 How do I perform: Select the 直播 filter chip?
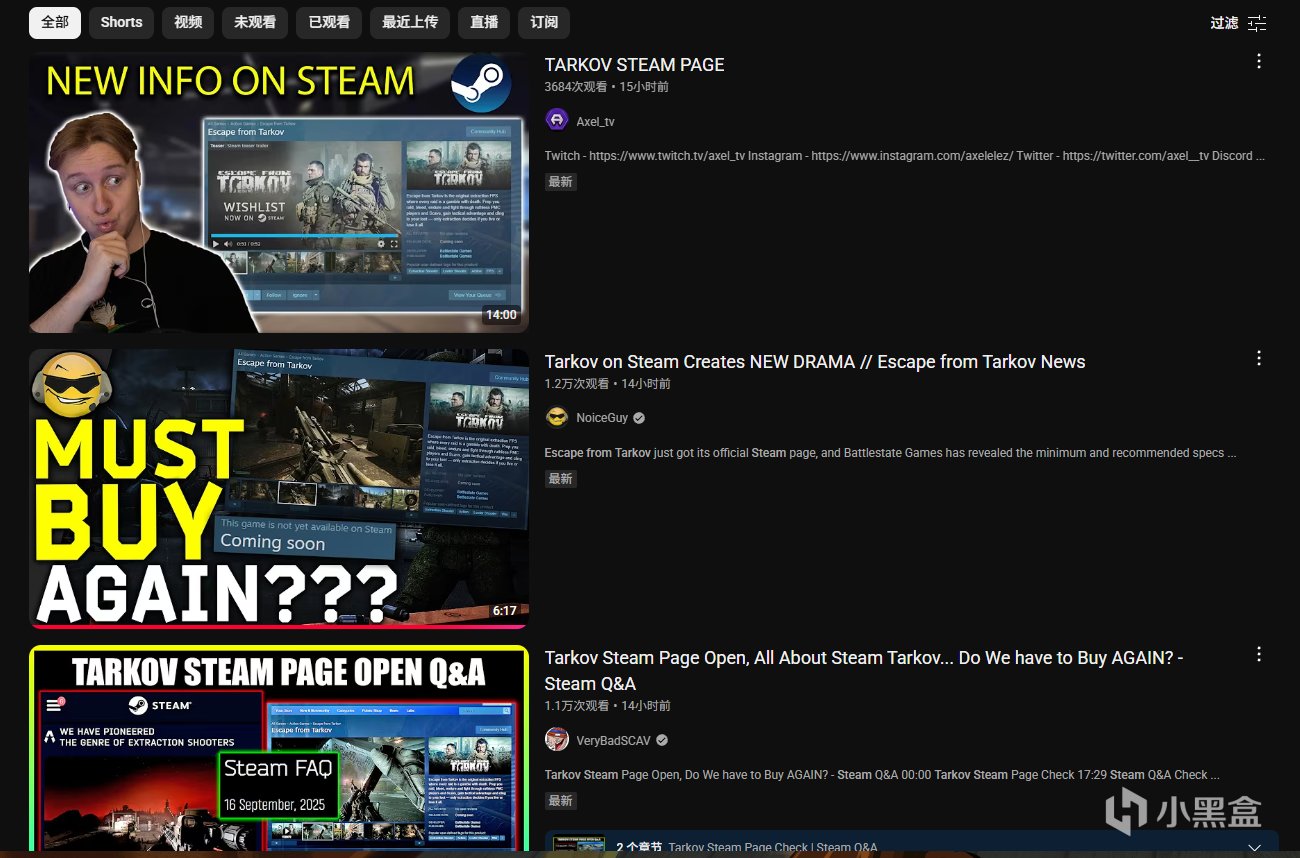click(484, 22)
